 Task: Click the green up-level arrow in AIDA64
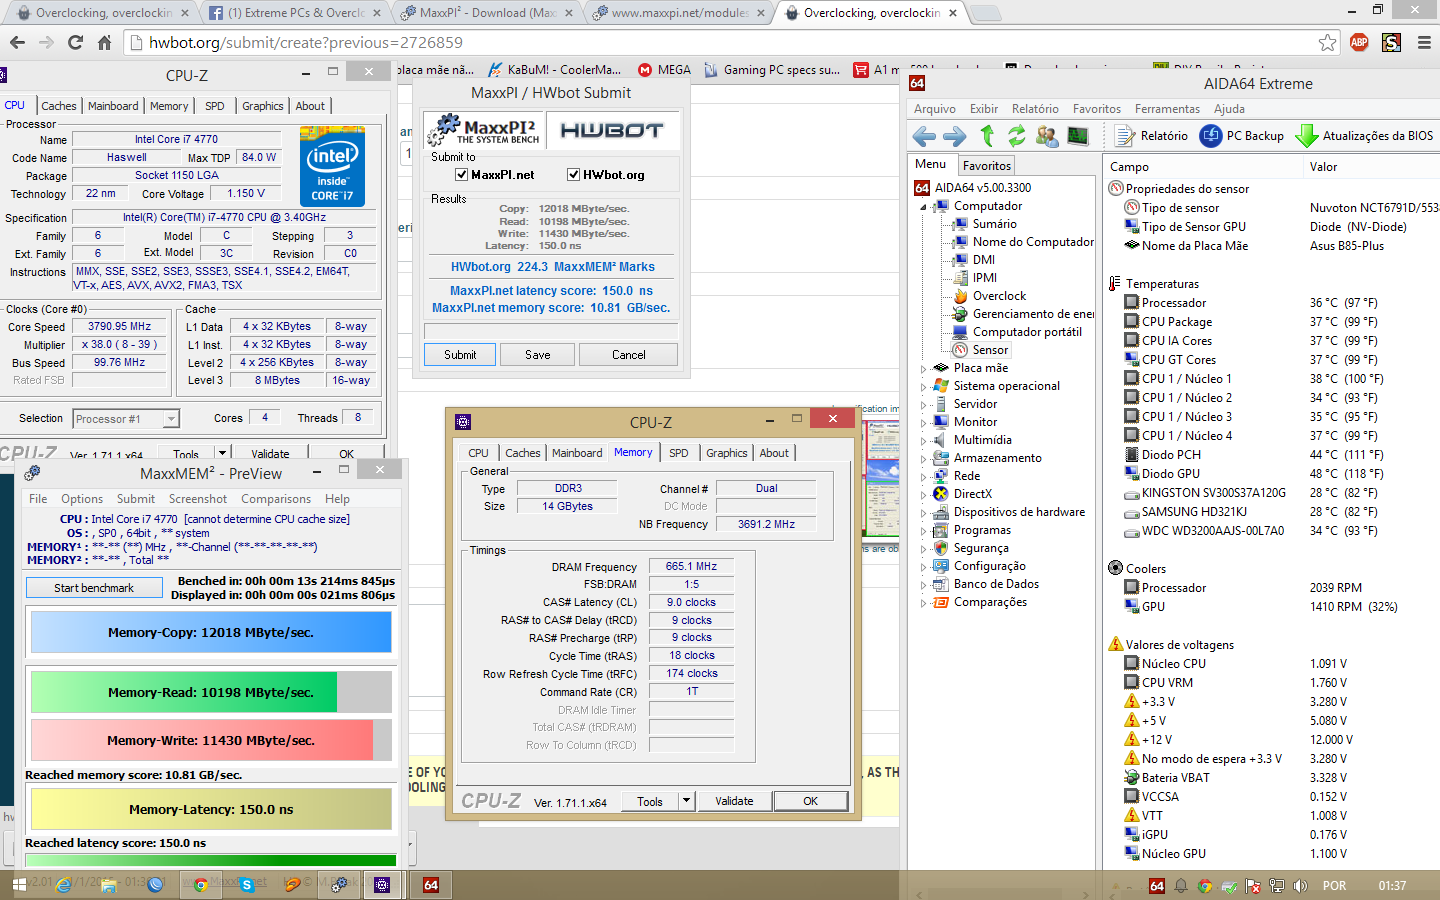tap(987, 136)
